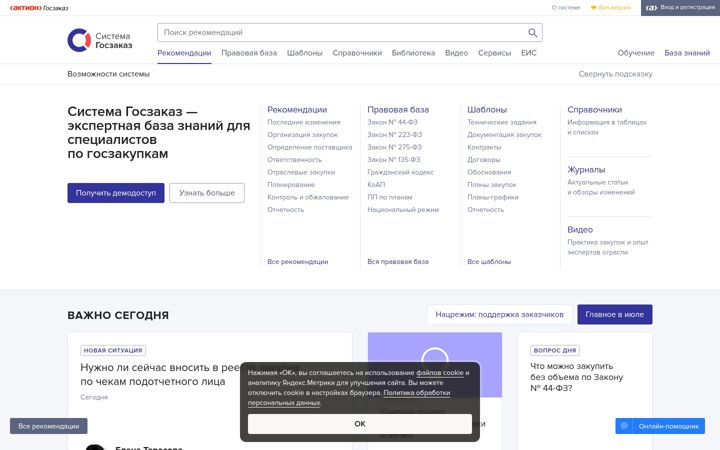
Task: Open Вопрос дня article about 44-ФЗ
Action: (x=576, y=377)
